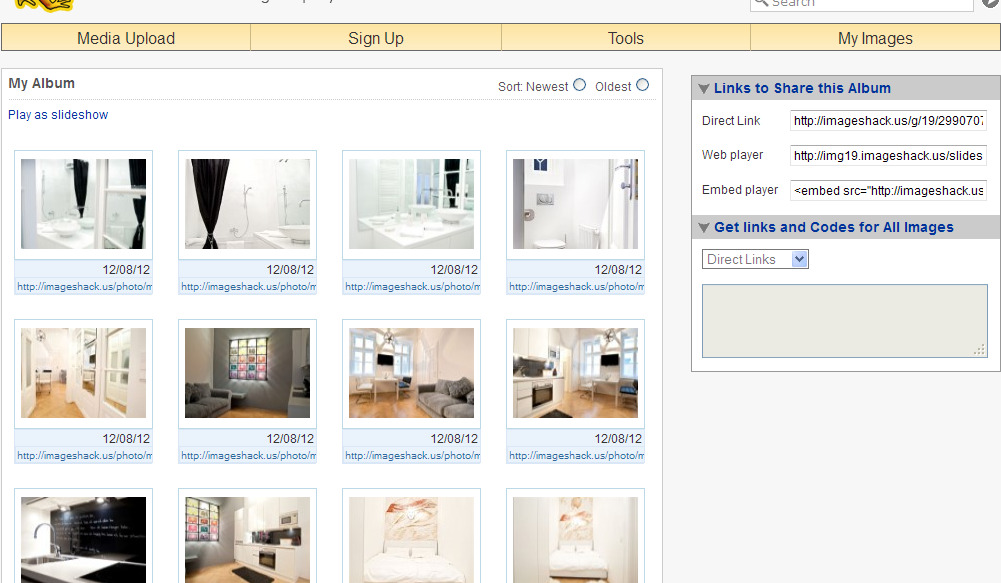1001x583 pixels.
Task: Click the photo link under the toilet room image
Action: pos(576,287)
